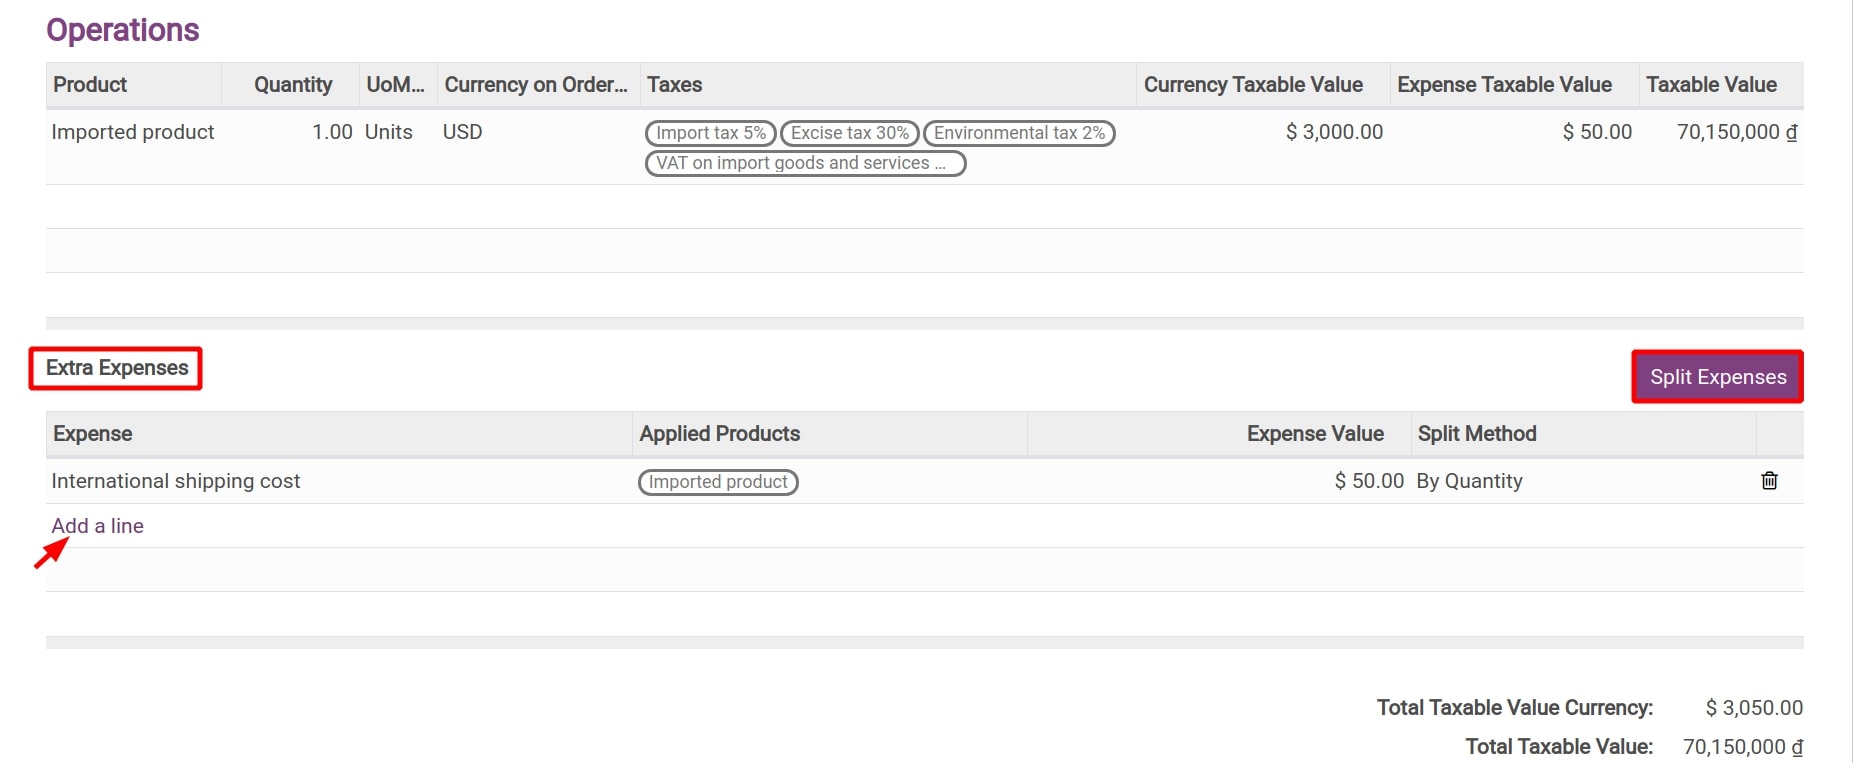
Task: Remove the VAT on import goods tag
Action: tap(804, 163)
